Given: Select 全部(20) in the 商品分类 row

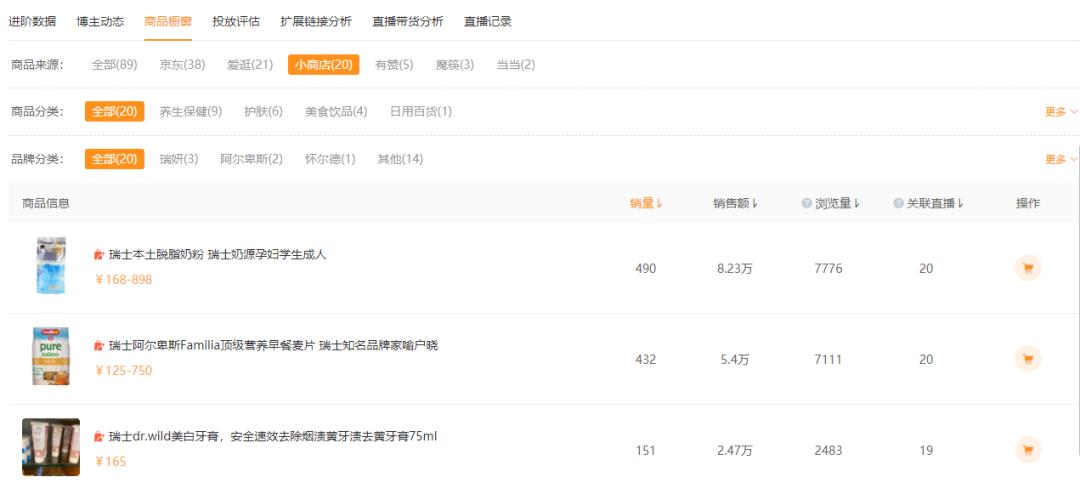Looking at the screenshot, I should (114, 112).
